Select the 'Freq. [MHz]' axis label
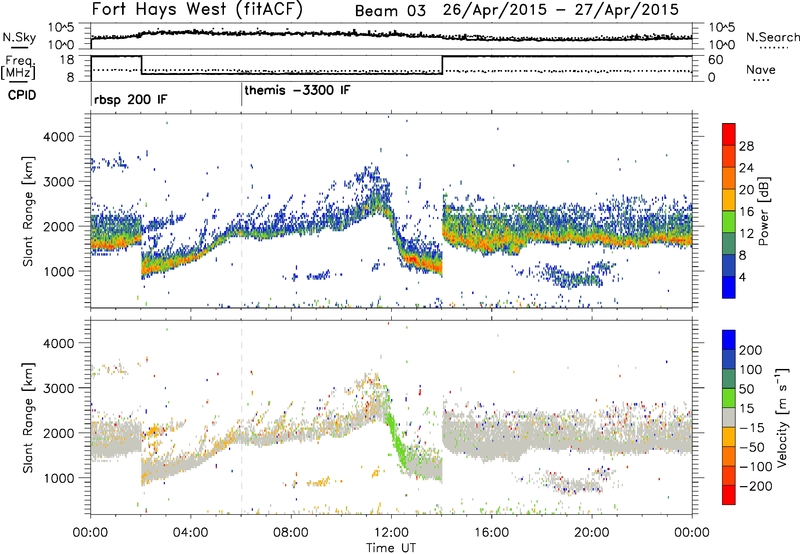Image resolution: width=800 pixels, height=554 pixels. point(19,67)
